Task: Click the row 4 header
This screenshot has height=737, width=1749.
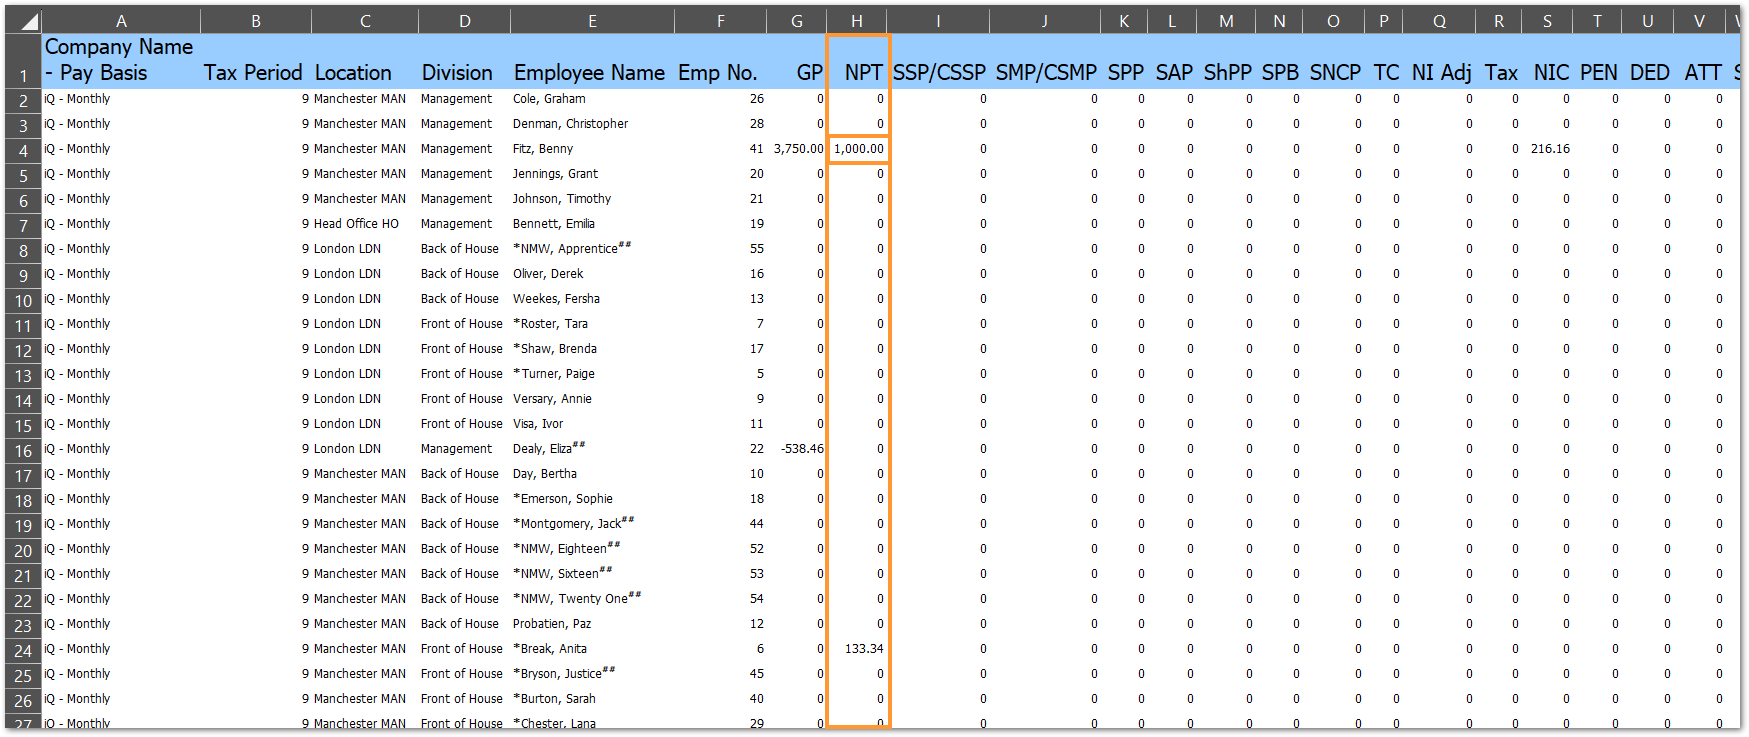Action: click(x=23, y=151)
